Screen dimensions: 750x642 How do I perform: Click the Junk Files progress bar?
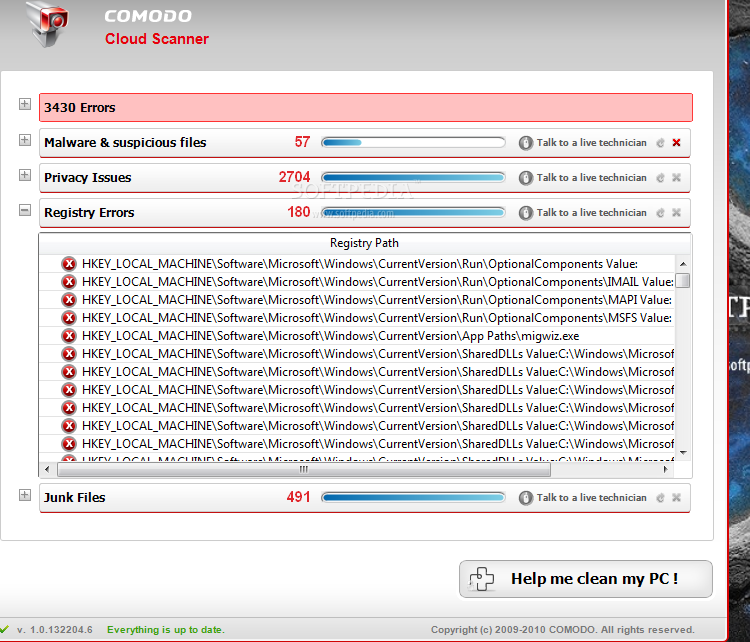[x=413, y=498]
